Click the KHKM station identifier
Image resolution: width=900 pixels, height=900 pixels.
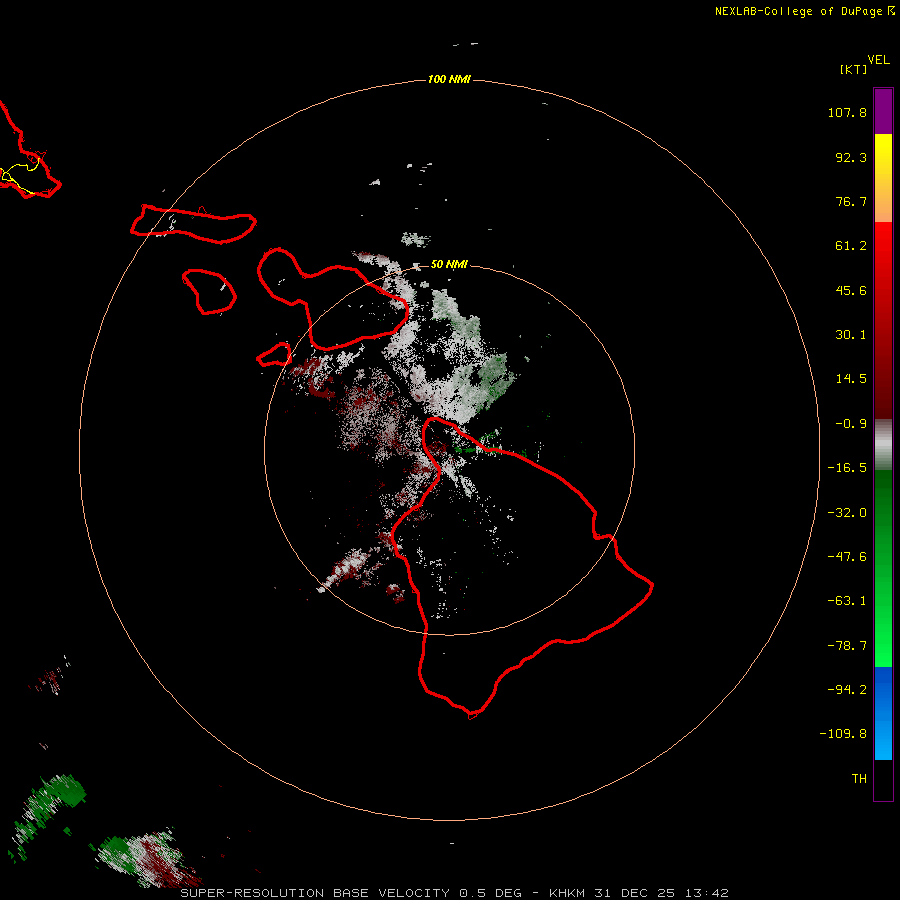567,893
